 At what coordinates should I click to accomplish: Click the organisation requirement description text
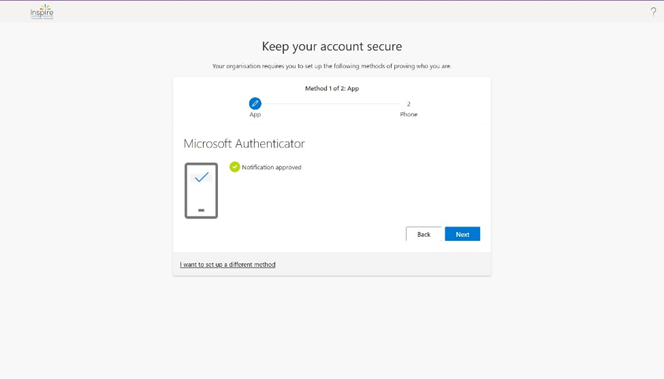coord(332,66)
